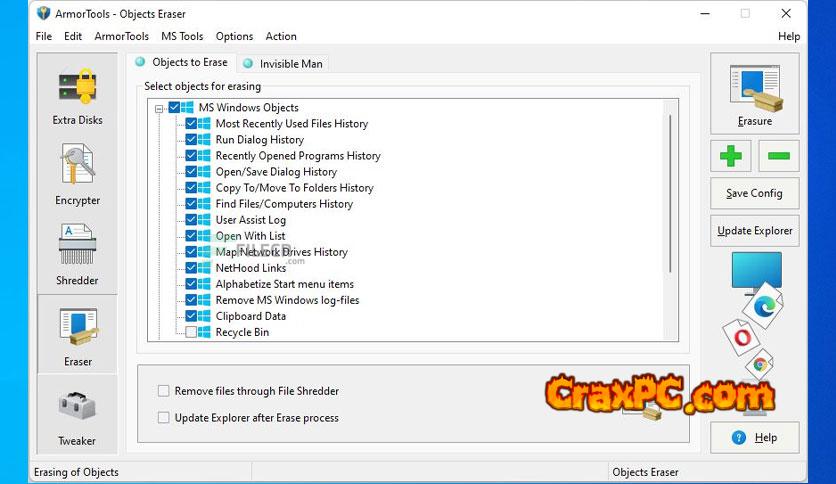Open the Shredder tool

77,254
